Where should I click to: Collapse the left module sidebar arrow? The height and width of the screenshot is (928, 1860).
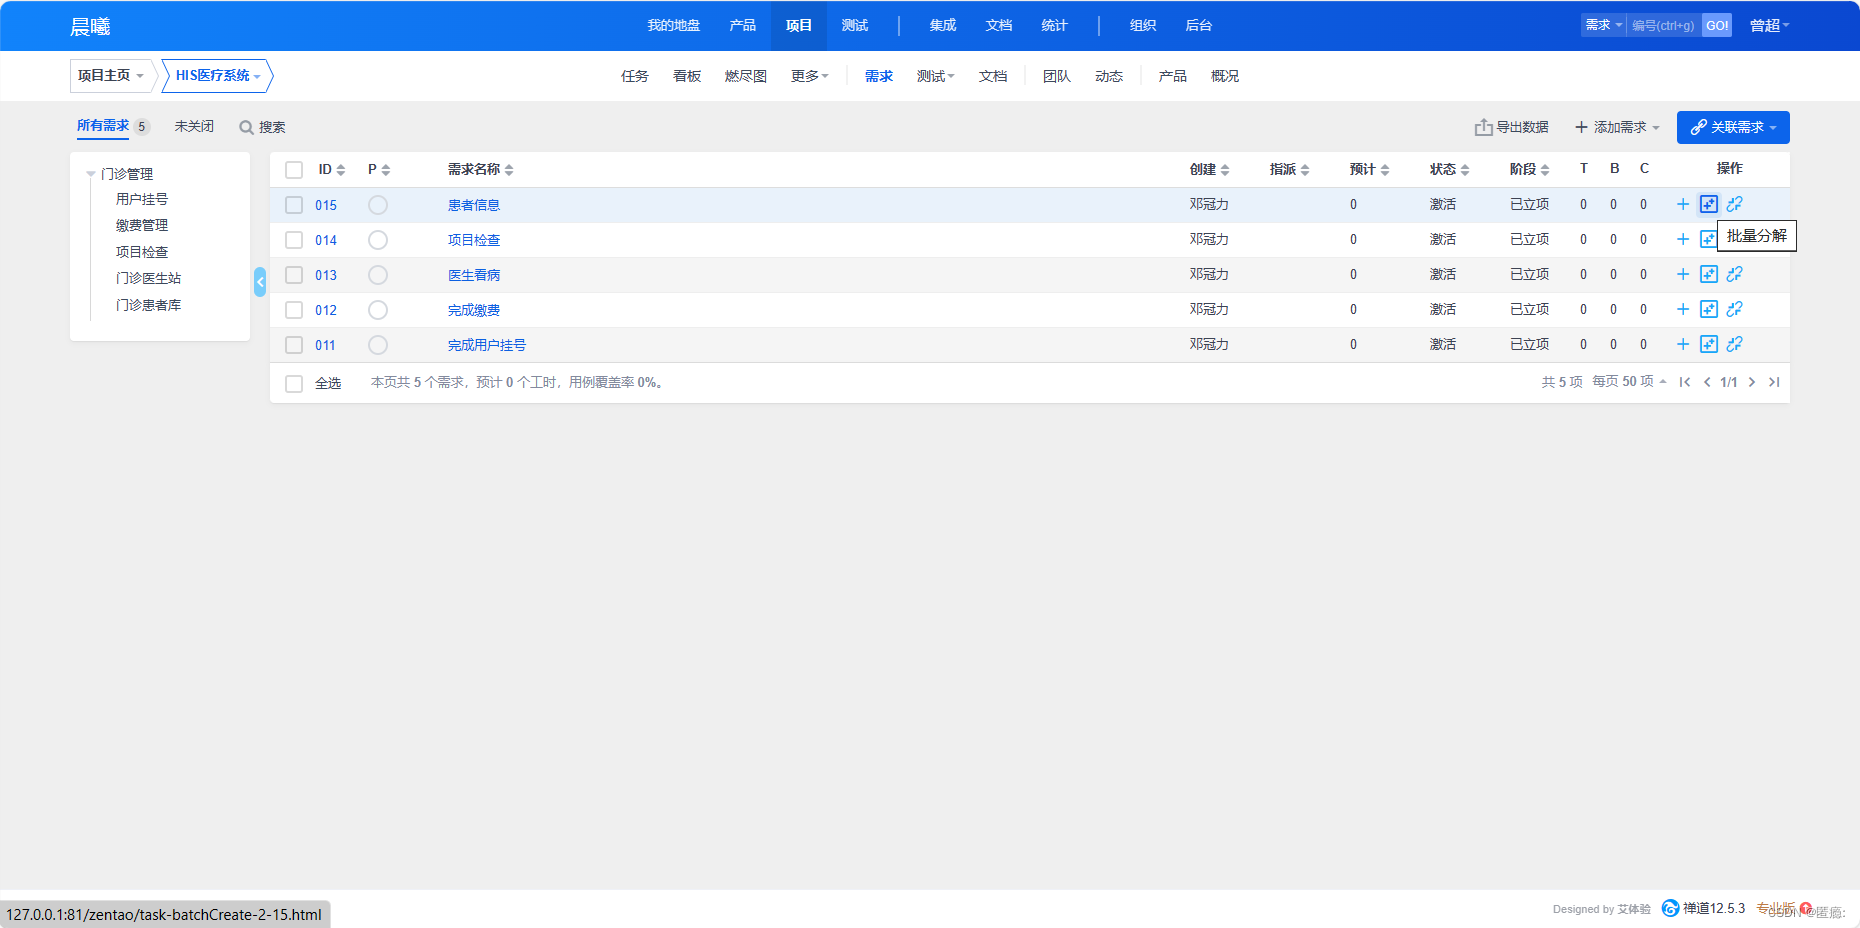click(x=260, y=282)
